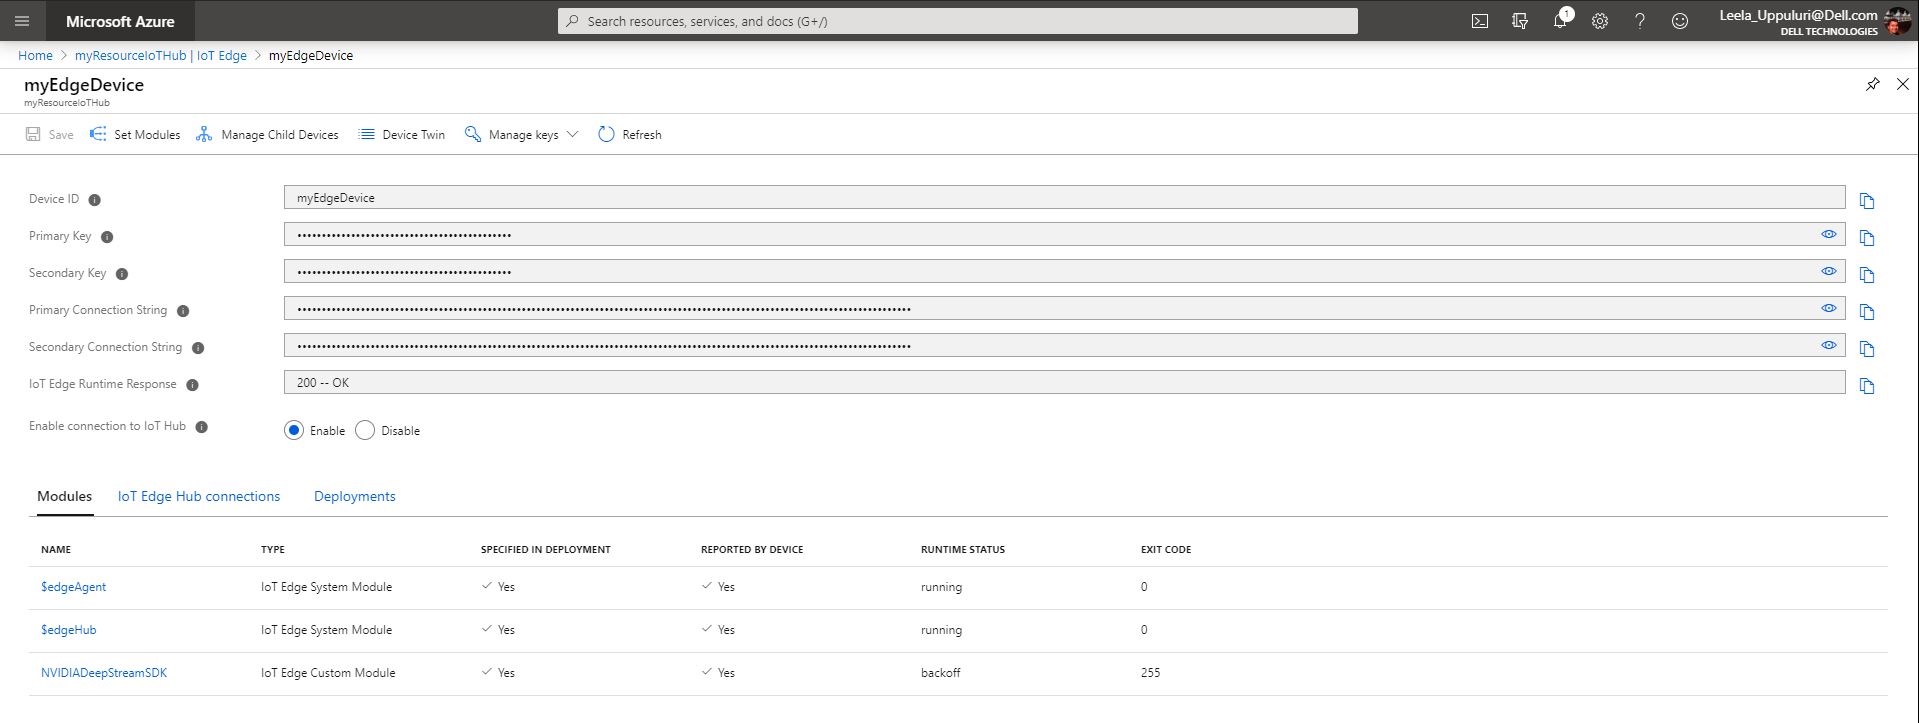Go to Home breadcrumb

click(x=35, y=55)
